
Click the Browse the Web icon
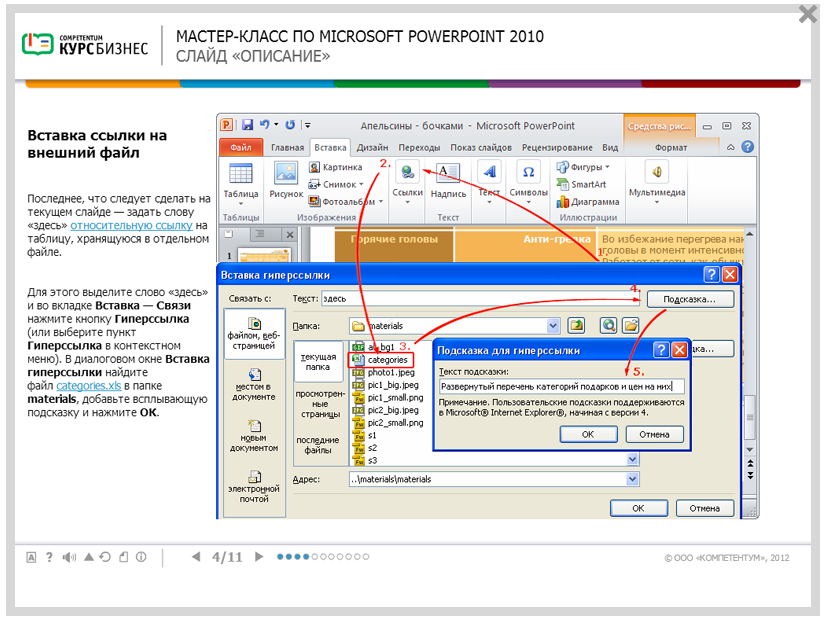[608, 325]
